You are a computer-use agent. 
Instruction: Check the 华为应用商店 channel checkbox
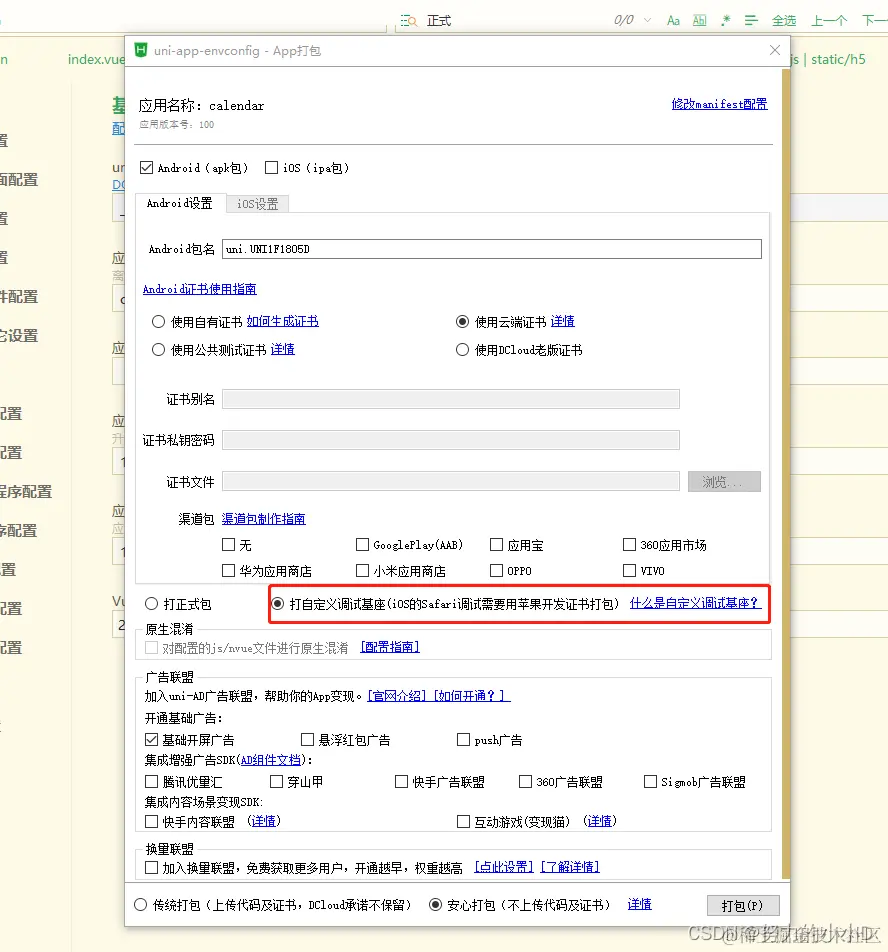pos(228,571)
